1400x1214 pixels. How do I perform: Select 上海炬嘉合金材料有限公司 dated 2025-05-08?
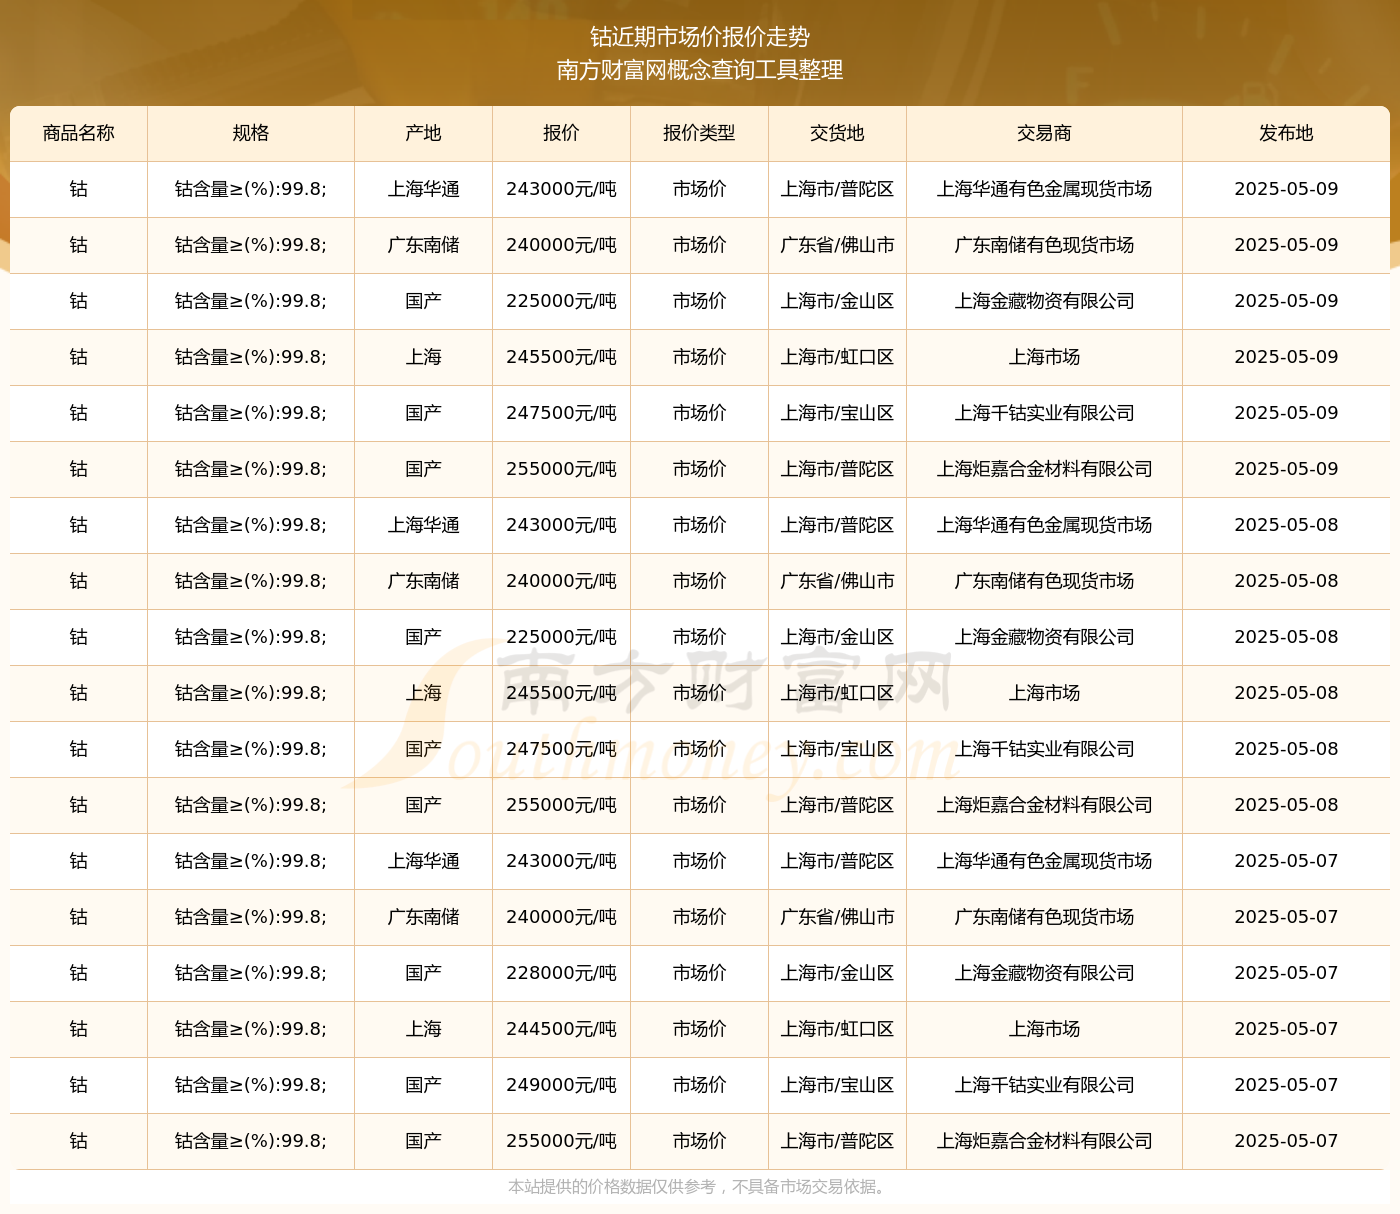(1044, 805)
